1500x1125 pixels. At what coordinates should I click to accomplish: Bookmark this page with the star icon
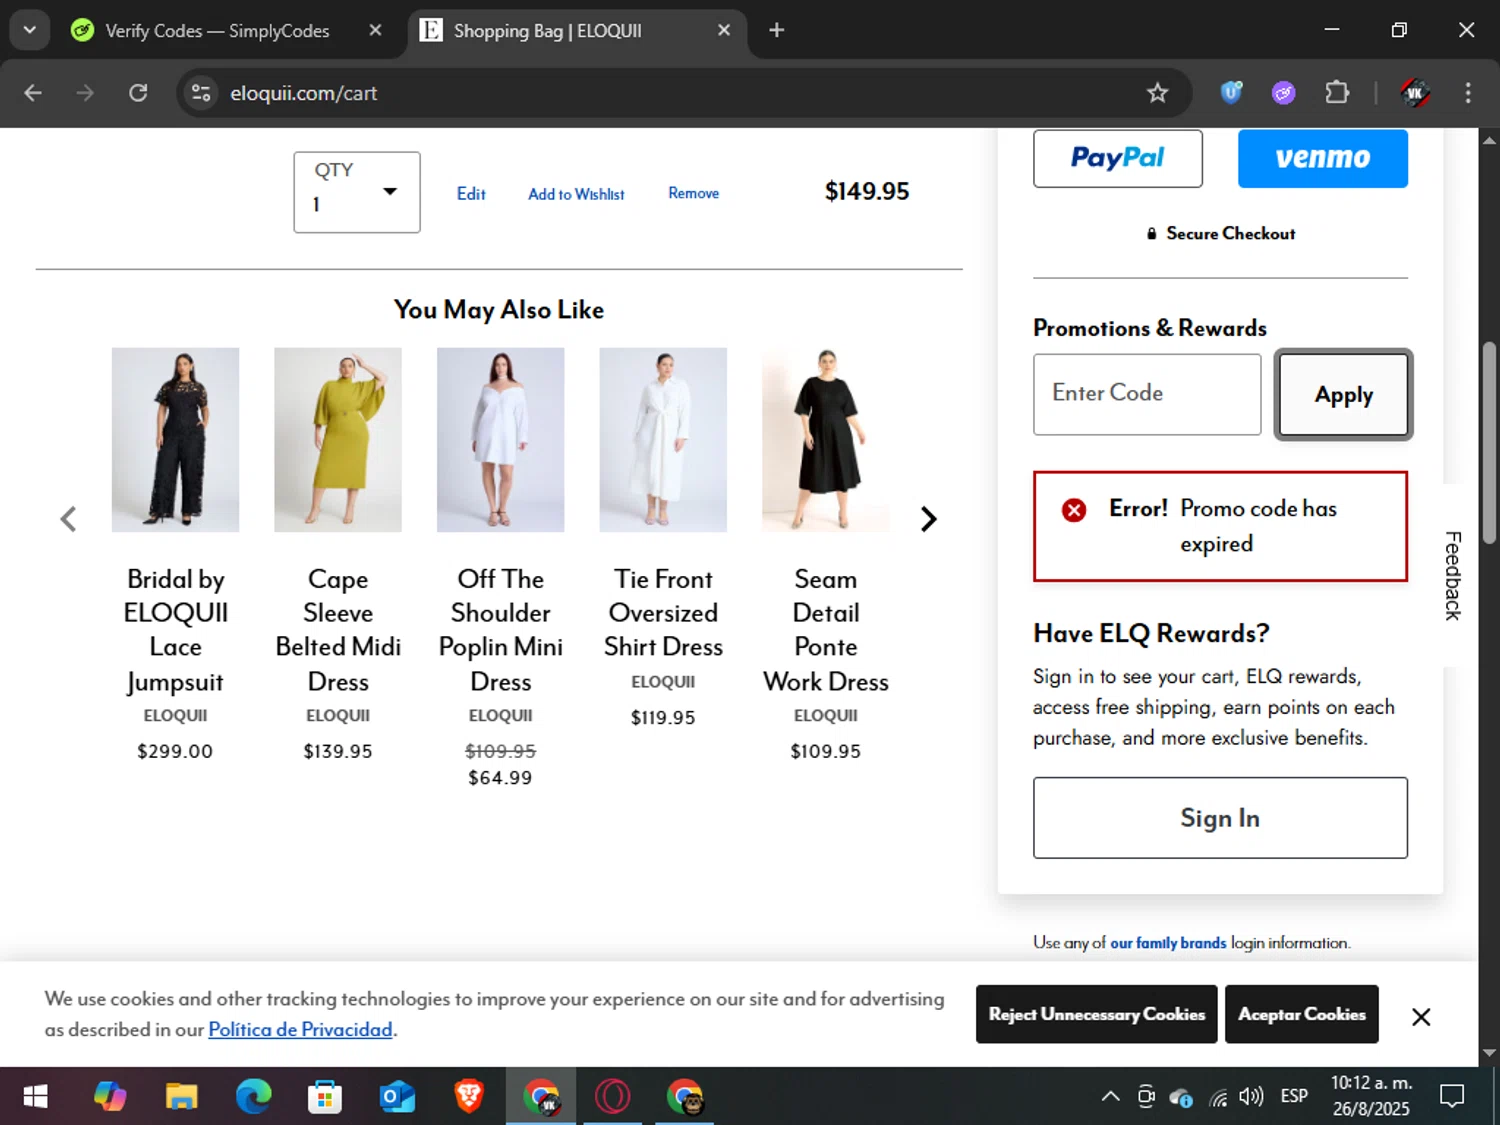[x=1157, y=93]
